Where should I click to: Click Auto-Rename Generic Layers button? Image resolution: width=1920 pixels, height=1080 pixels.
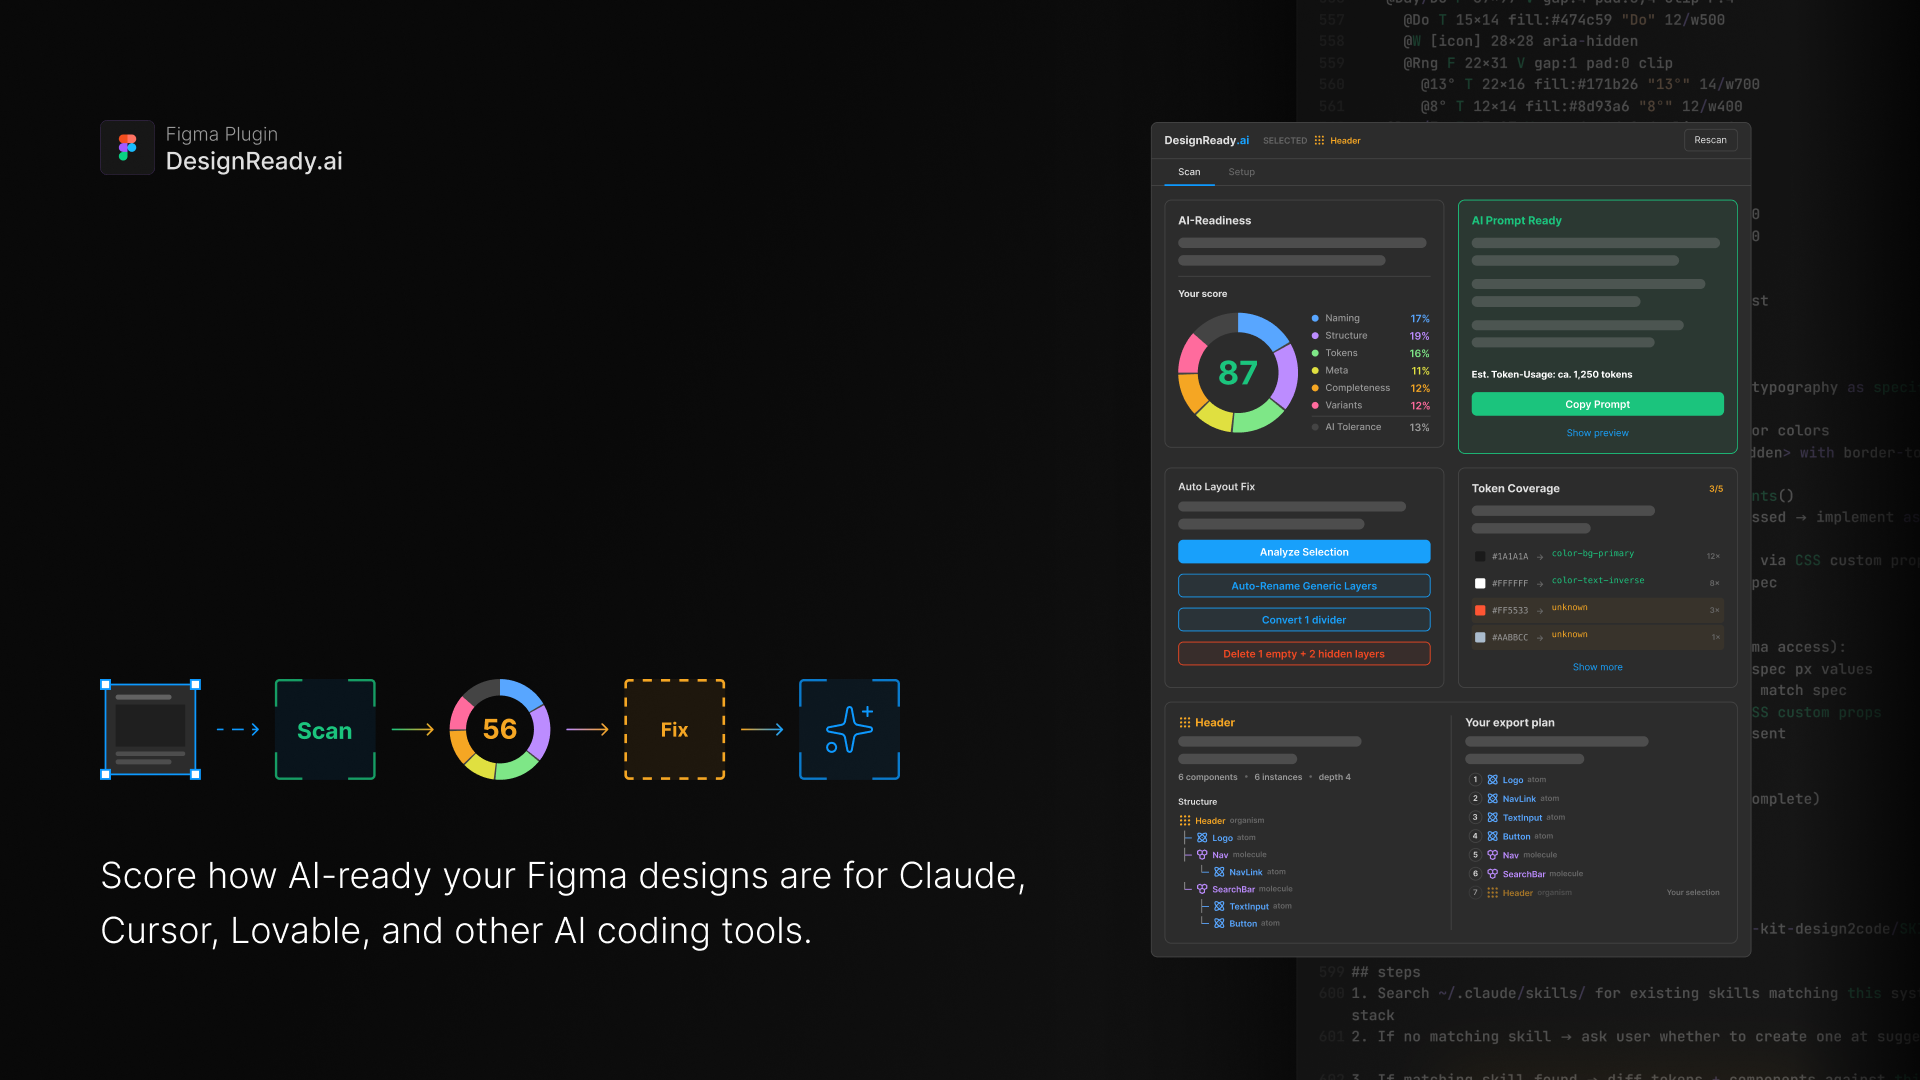(x=1304, y=586)
